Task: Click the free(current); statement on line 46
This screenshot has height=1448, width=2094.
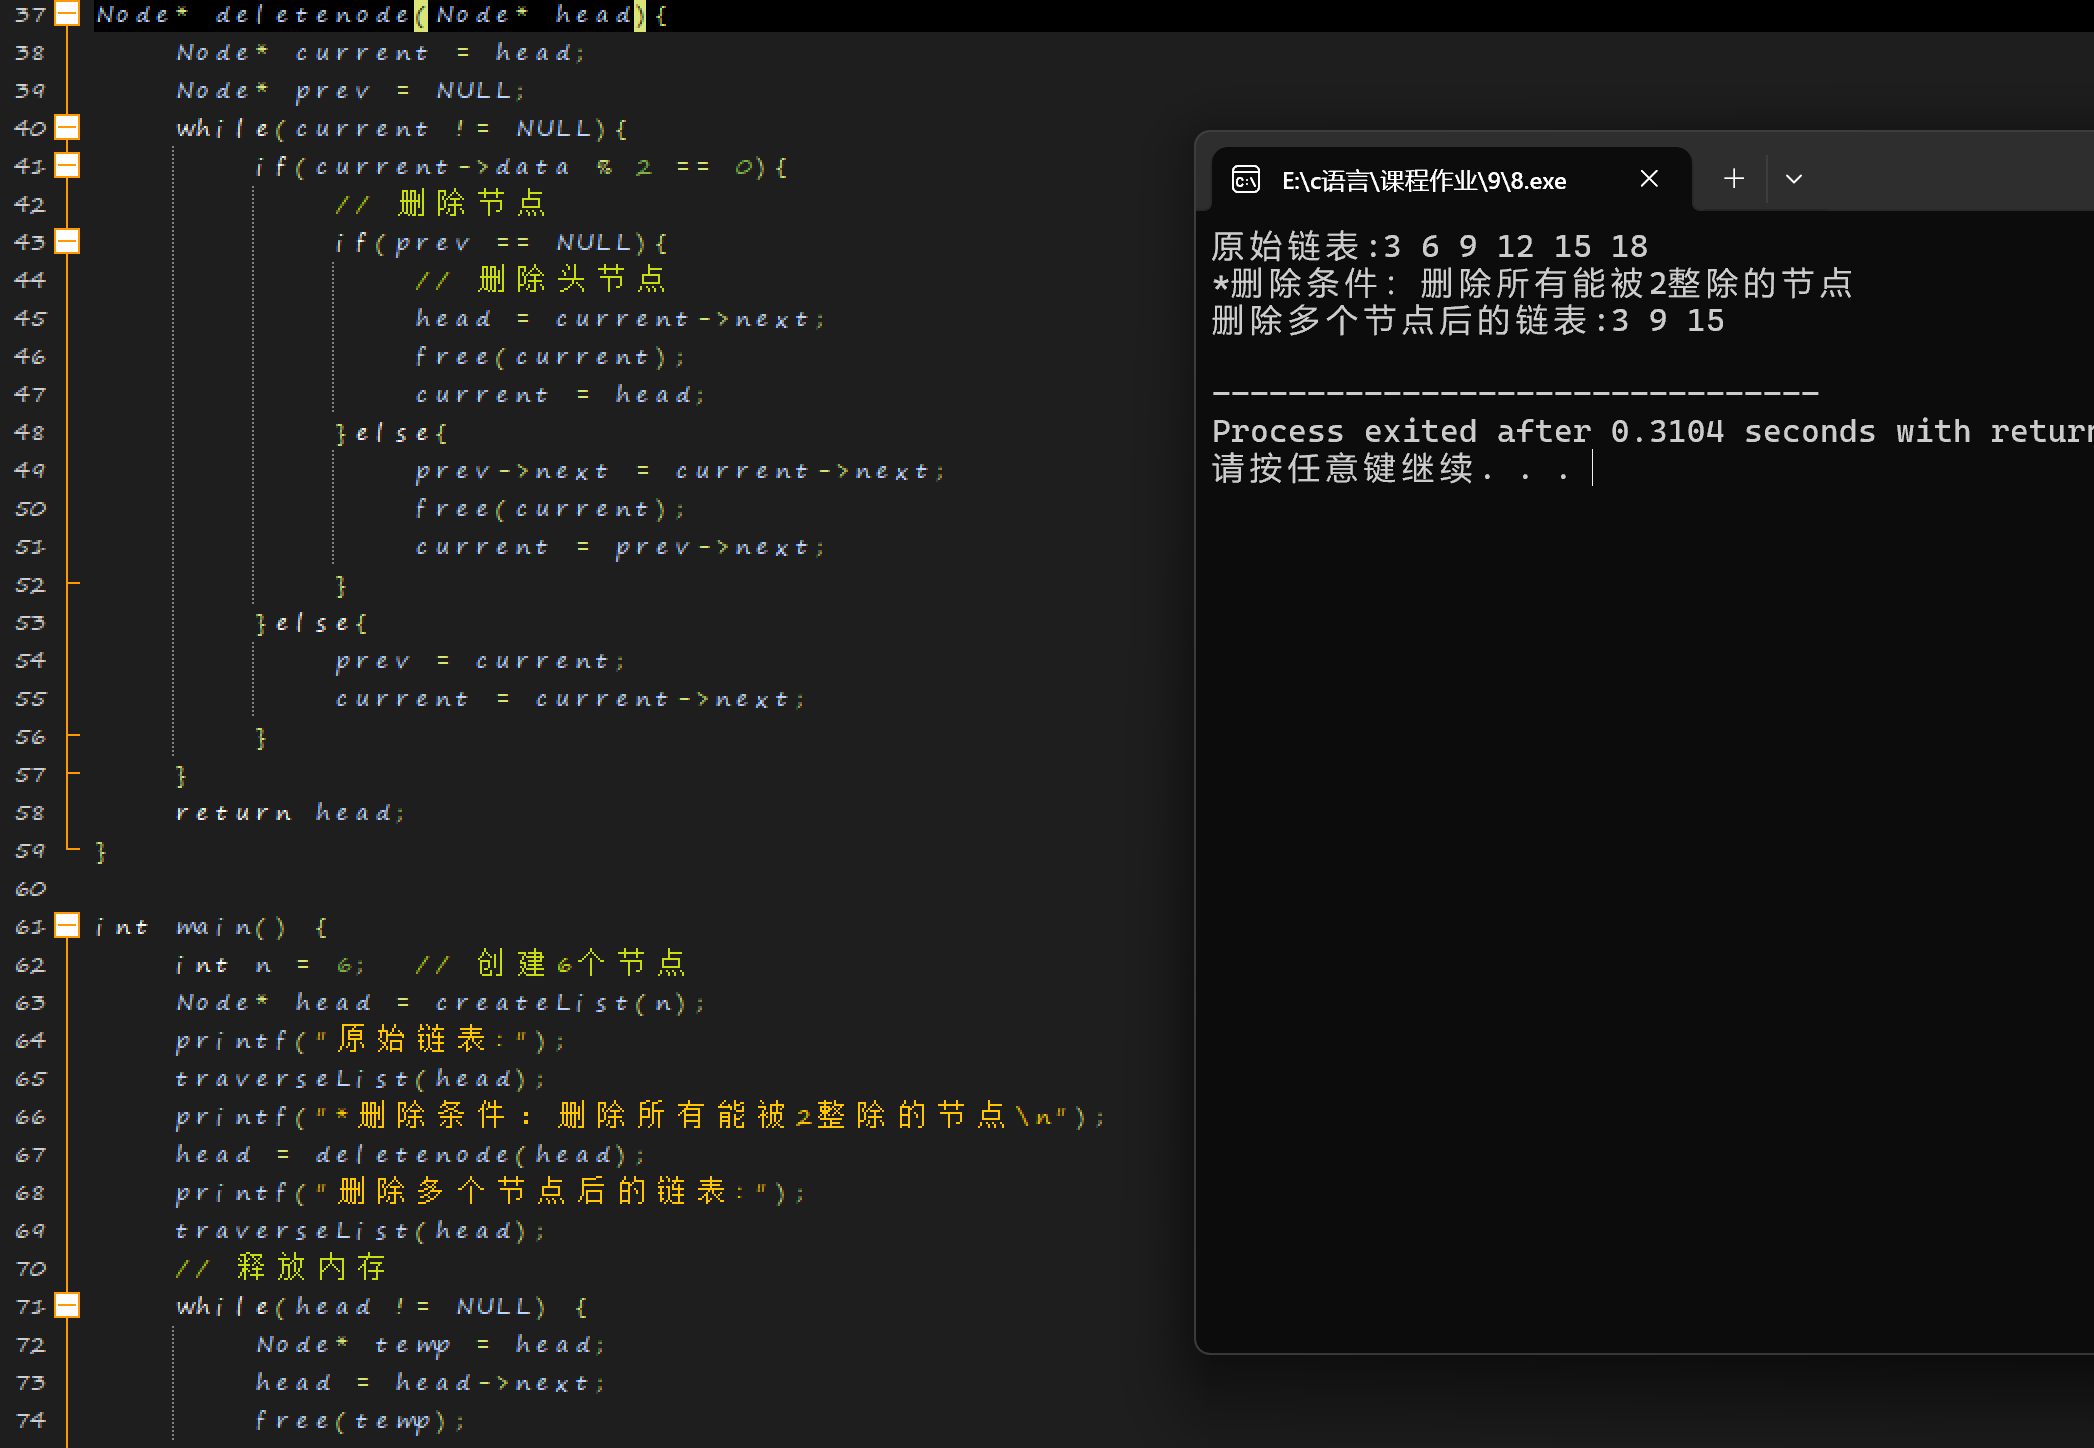Action: (550, 357)
